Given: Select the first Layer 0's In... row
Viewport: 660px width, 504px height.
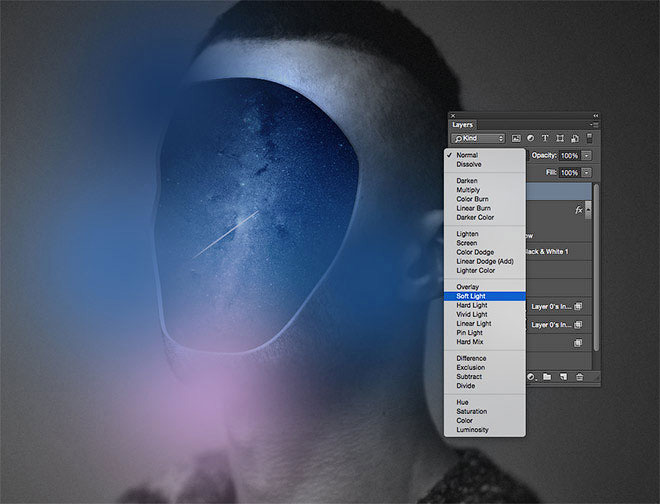Looking at the screenshot, I should pos(559,307).
